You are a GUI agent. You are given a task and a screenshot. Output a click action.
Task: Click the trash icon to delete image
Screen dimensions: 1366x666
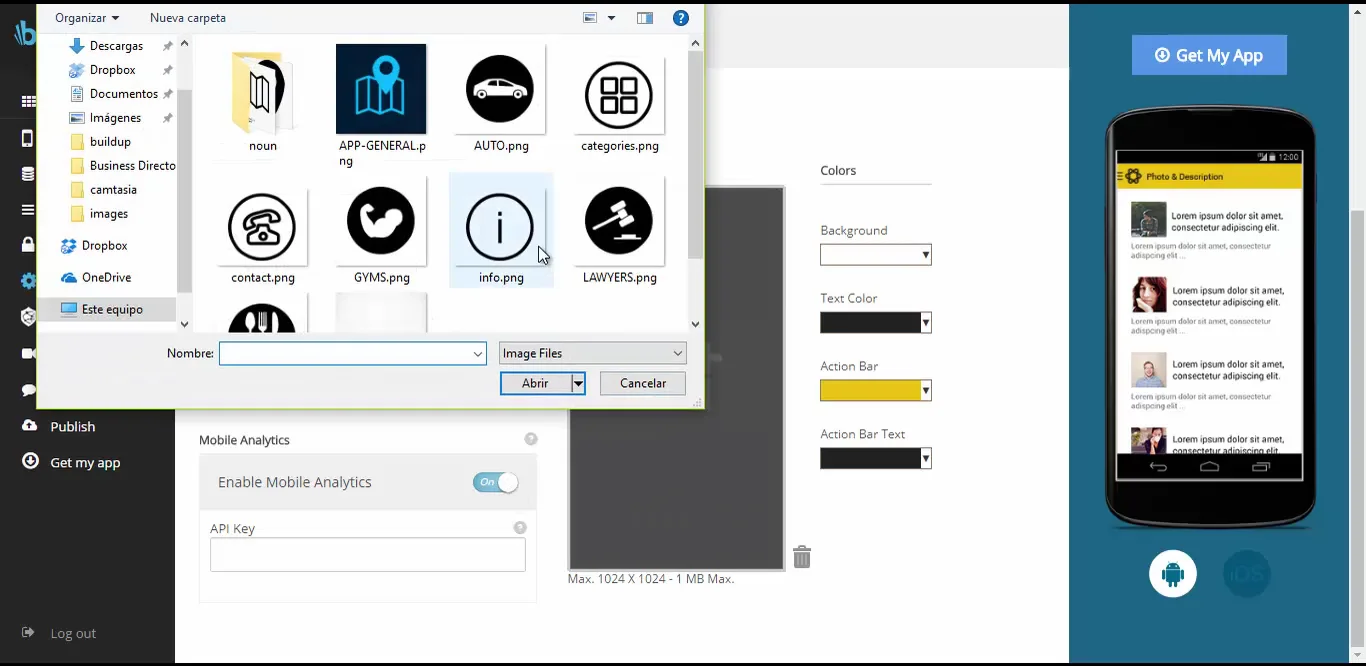pyautogui.click(x=802, y=557)
